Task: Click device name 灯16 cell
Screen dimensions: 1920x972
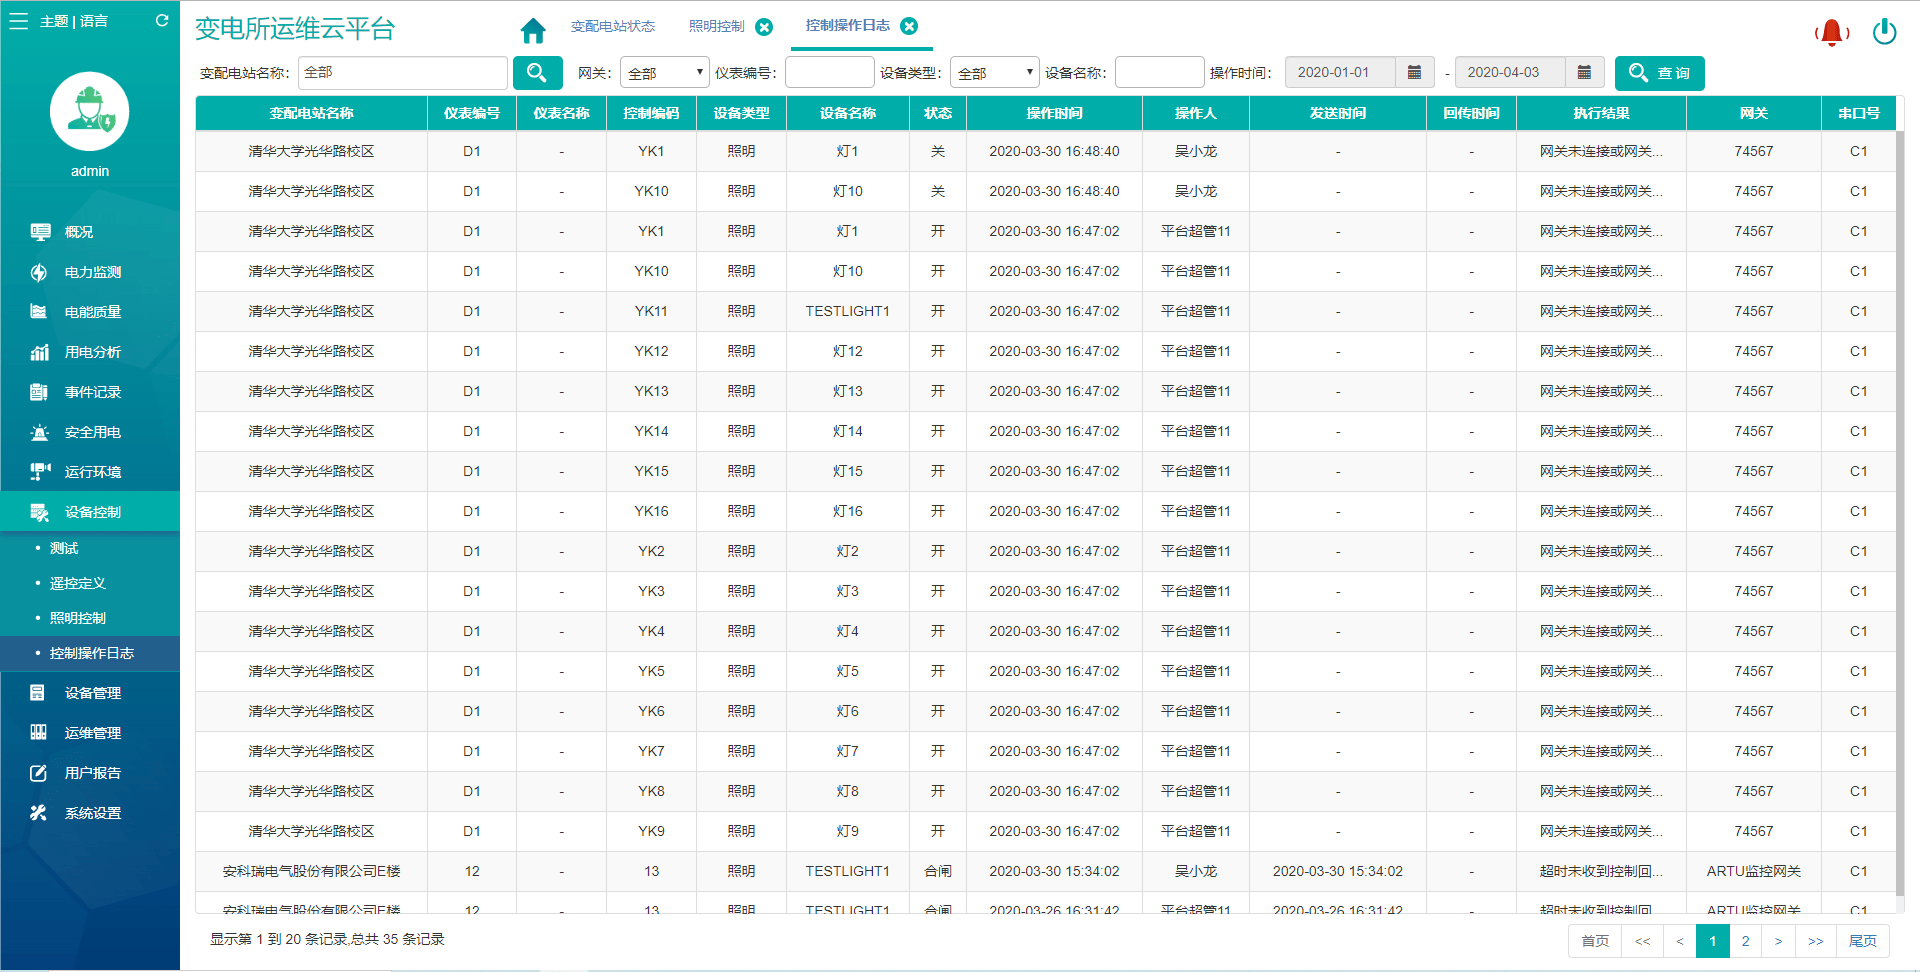Action: point(847,511)
